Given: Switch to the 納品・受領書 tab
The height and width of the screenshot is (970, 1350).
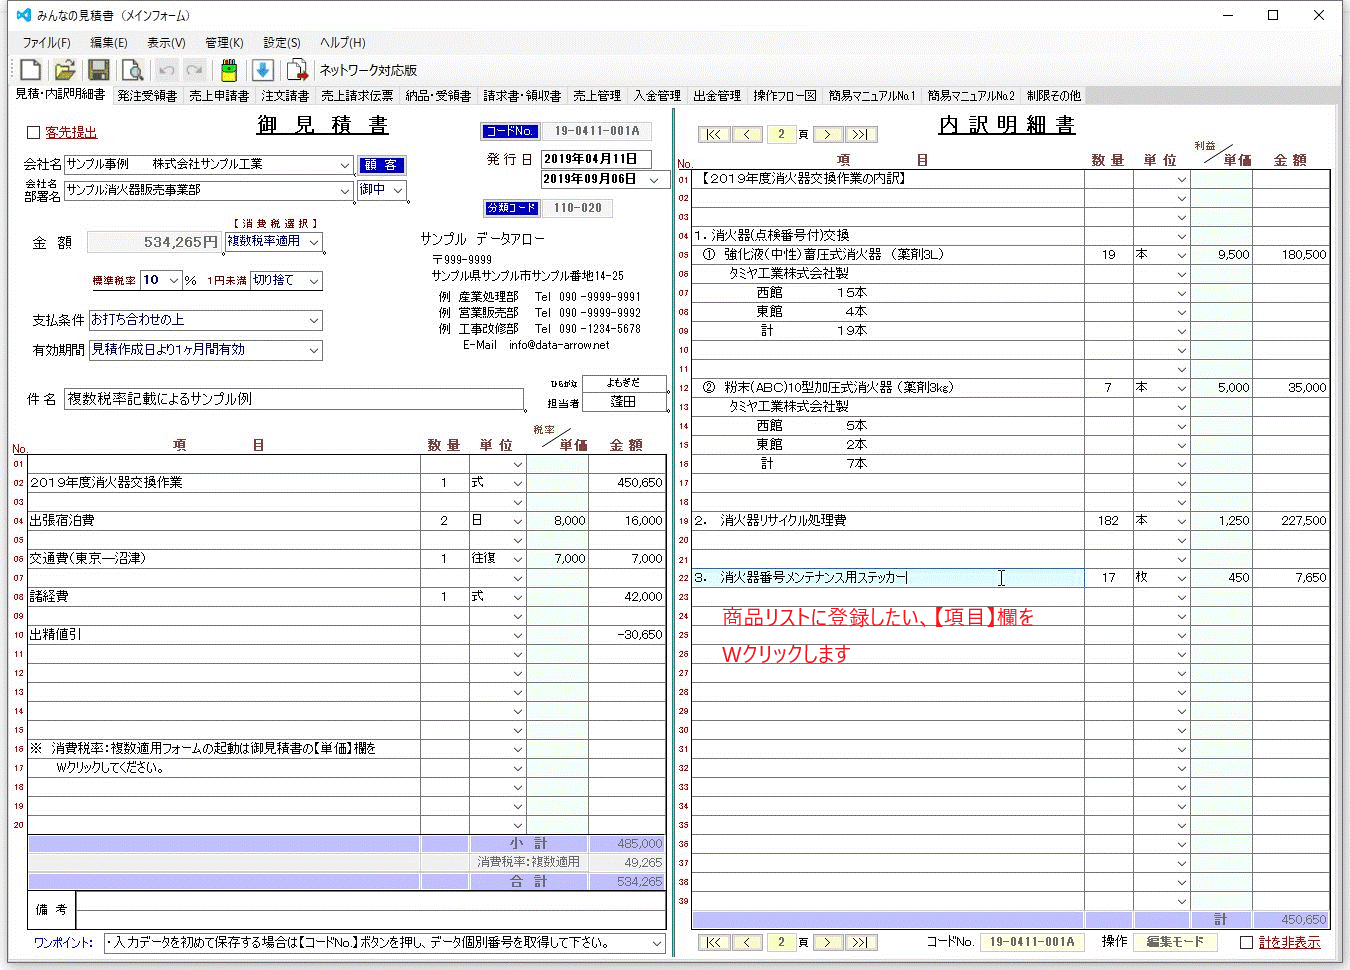Looking at the screenshot, I should click(438, 96).
